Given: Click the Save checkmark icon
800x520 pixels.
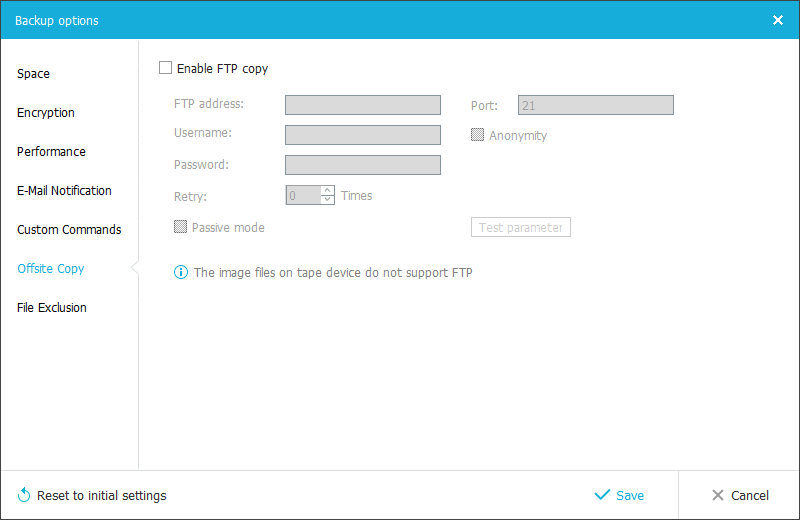Looking at the screenshot, I should [602, 495].
